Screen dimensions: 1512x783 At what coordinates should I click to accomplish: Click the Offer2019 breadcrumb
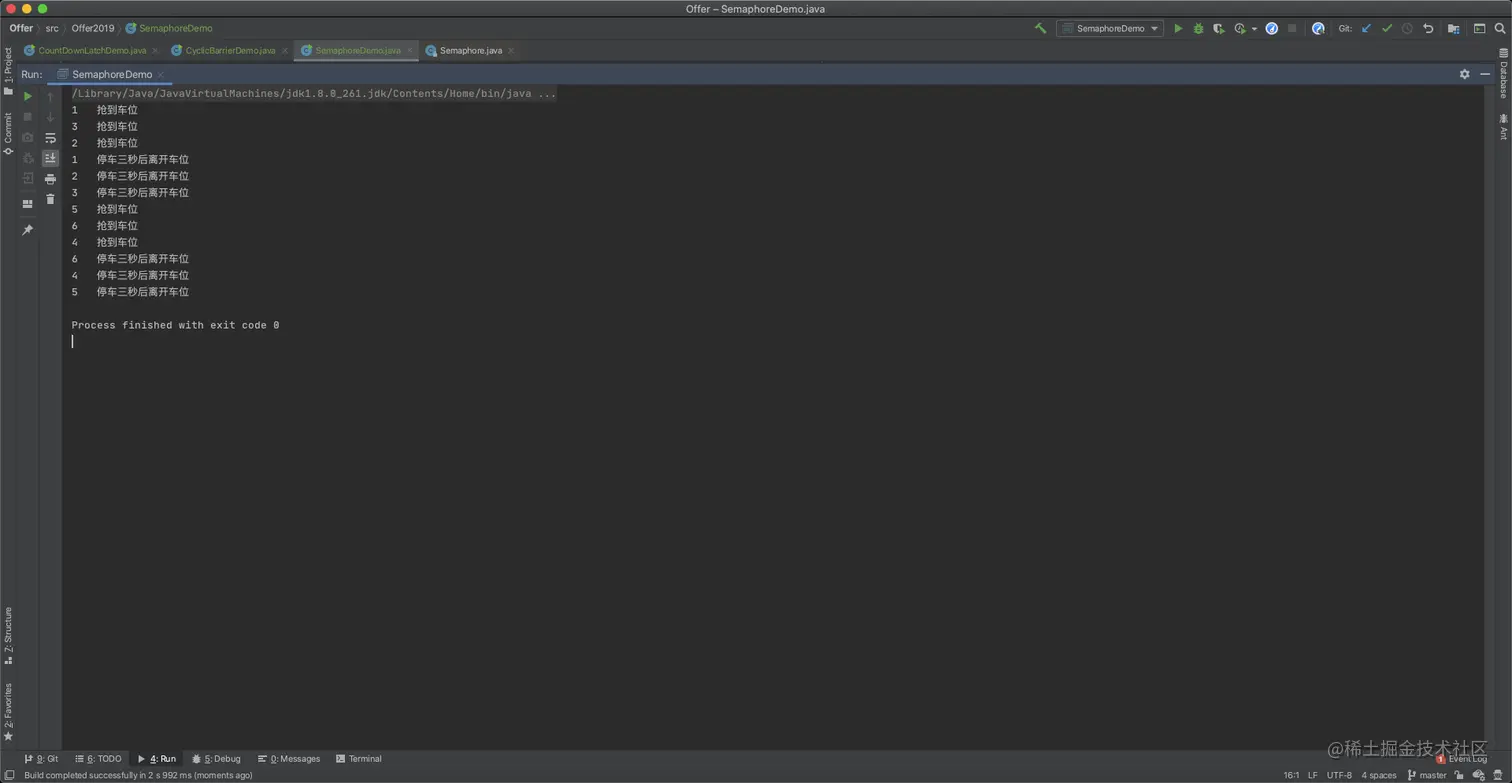pos(93,28)
